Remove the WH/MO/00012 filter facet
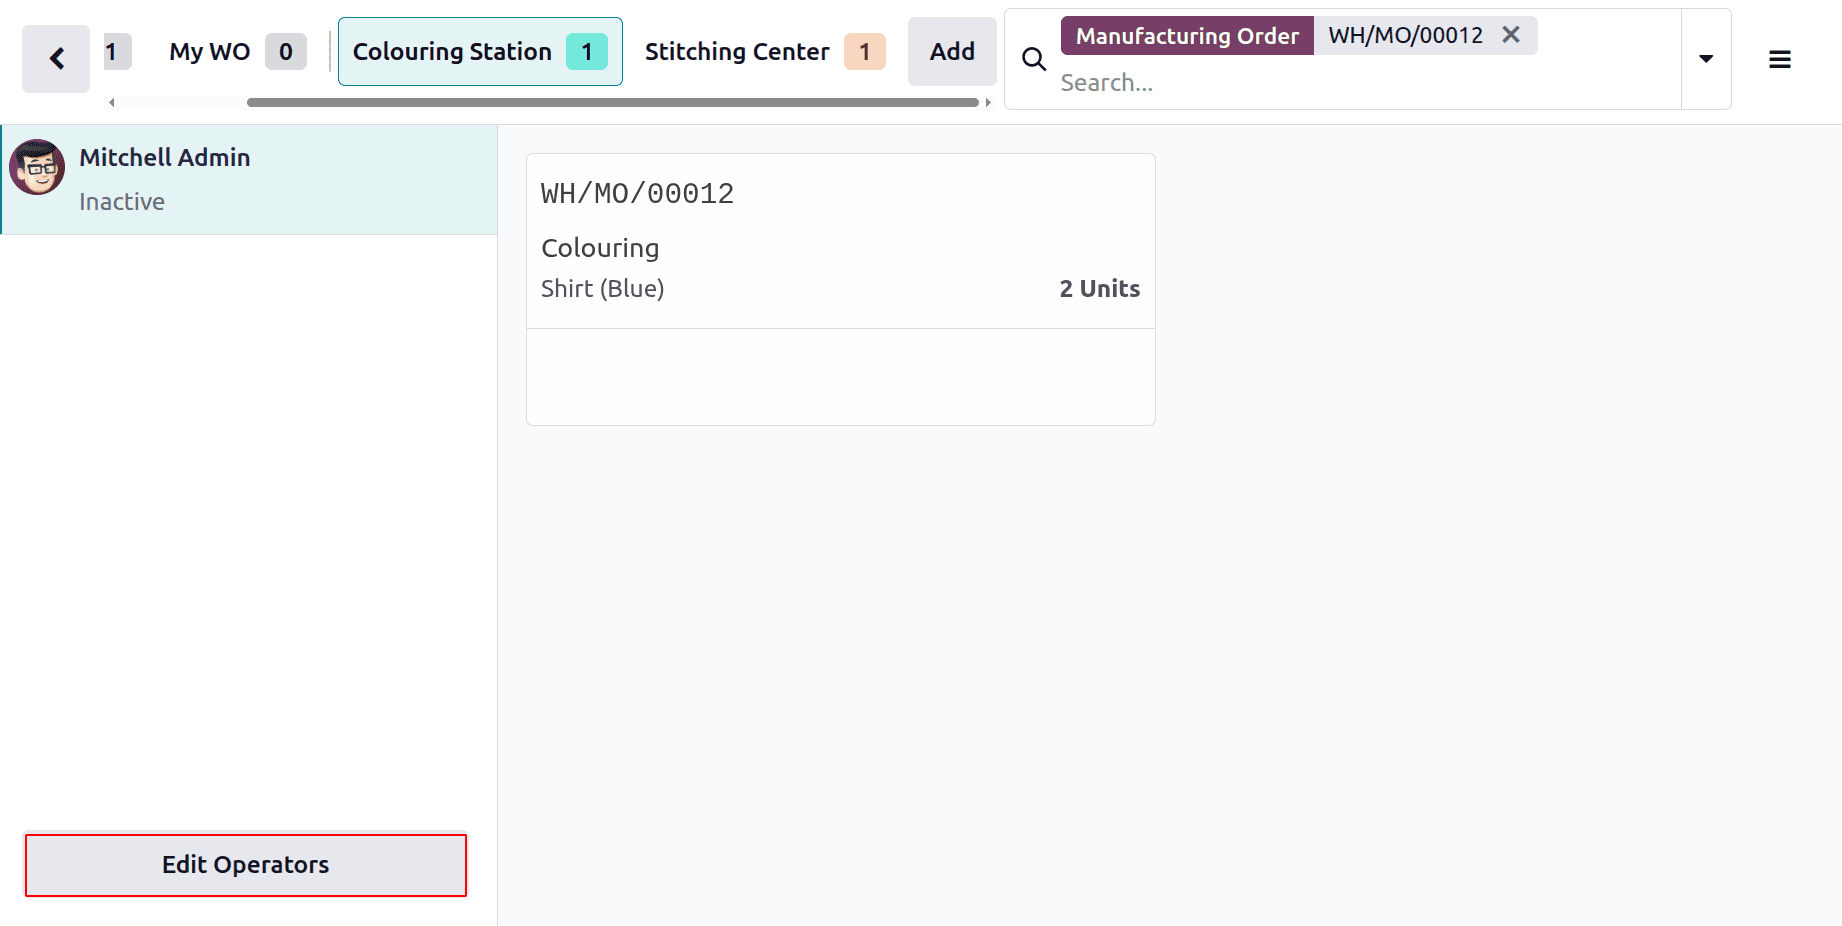Viewport: 1842px width, 926px height. tap(1511, 35)
